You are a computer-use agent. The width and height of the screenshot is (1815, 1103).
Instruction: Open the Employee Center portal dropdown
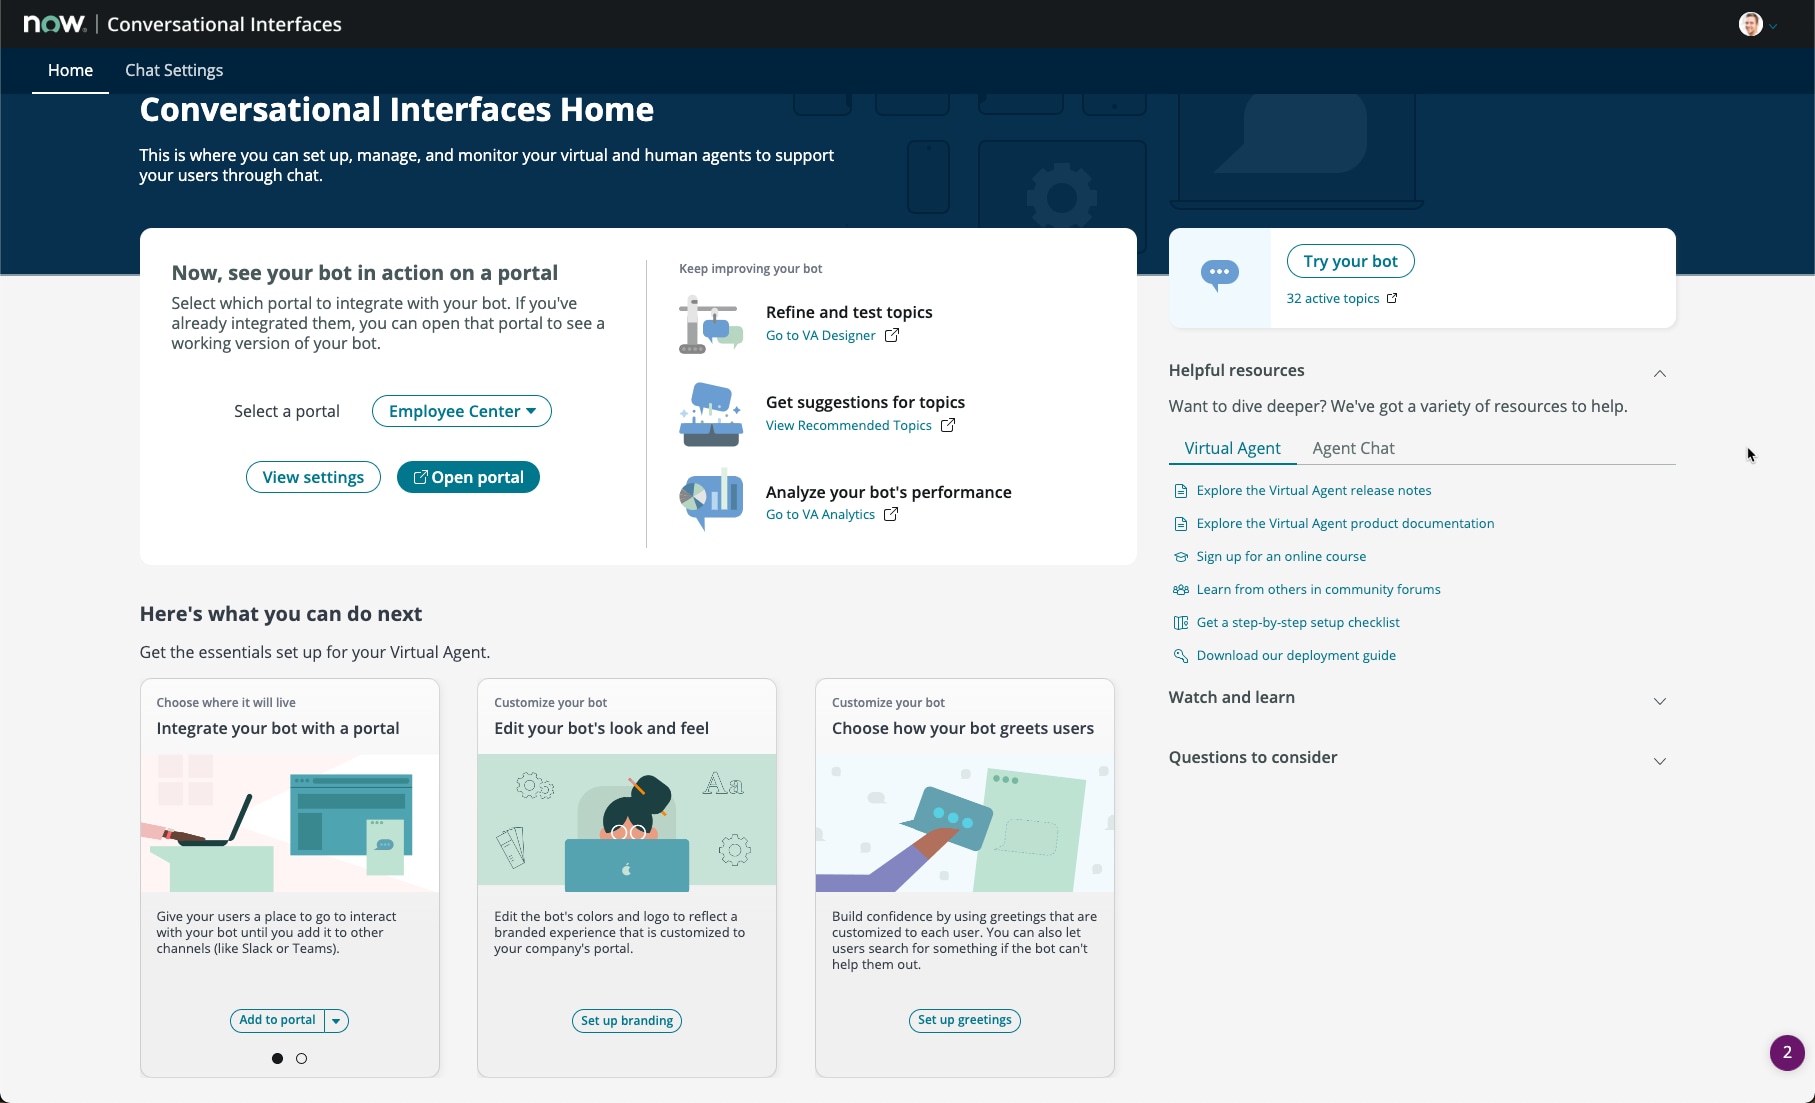(461, 411)
